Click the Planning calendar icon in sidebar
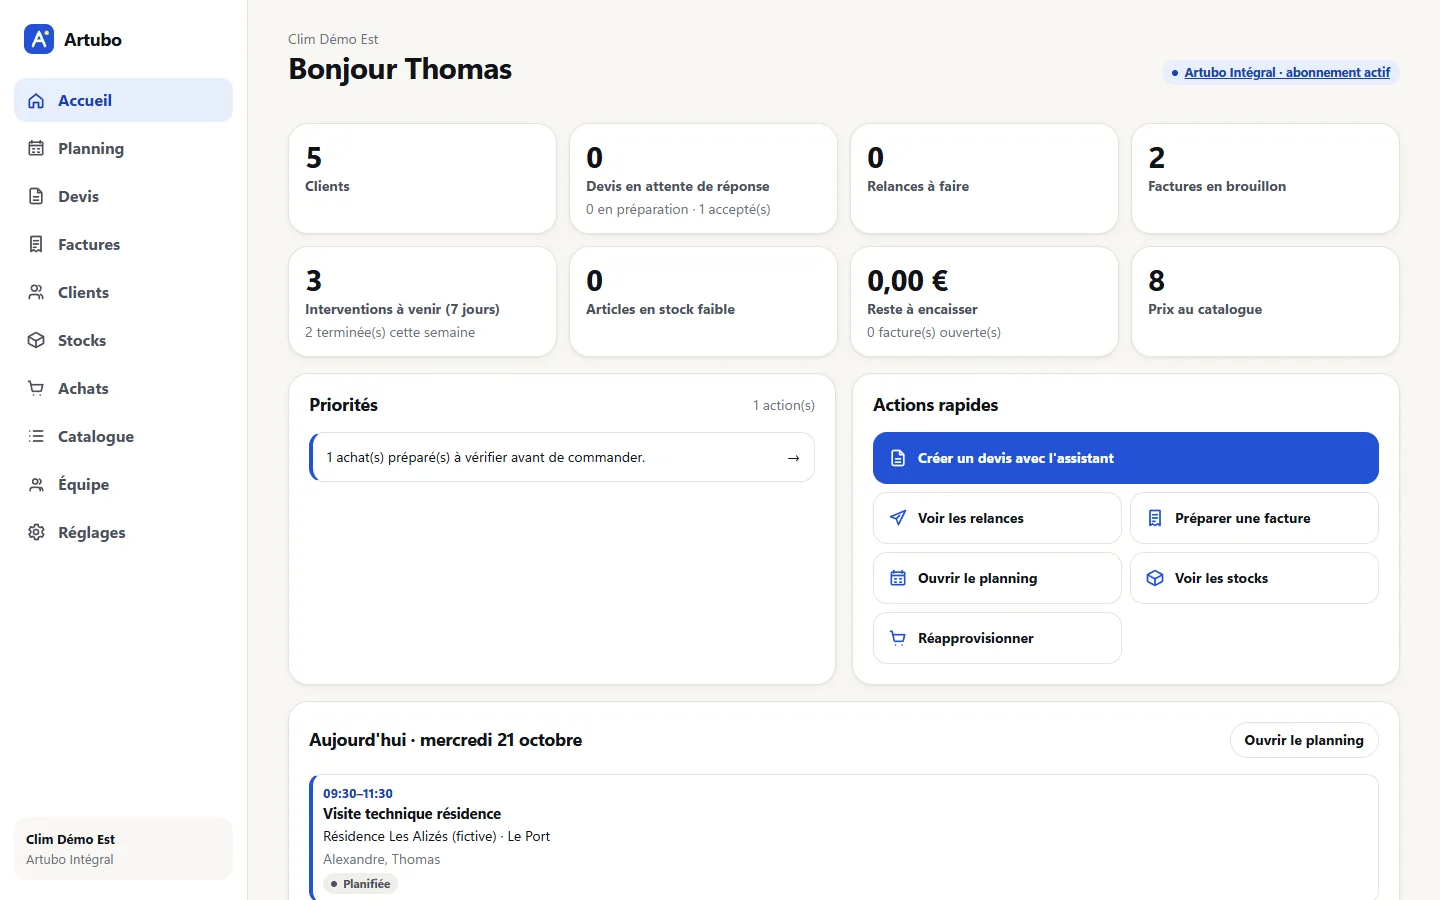The height and width of the screenshot is (900, 1440). point(36,149)
